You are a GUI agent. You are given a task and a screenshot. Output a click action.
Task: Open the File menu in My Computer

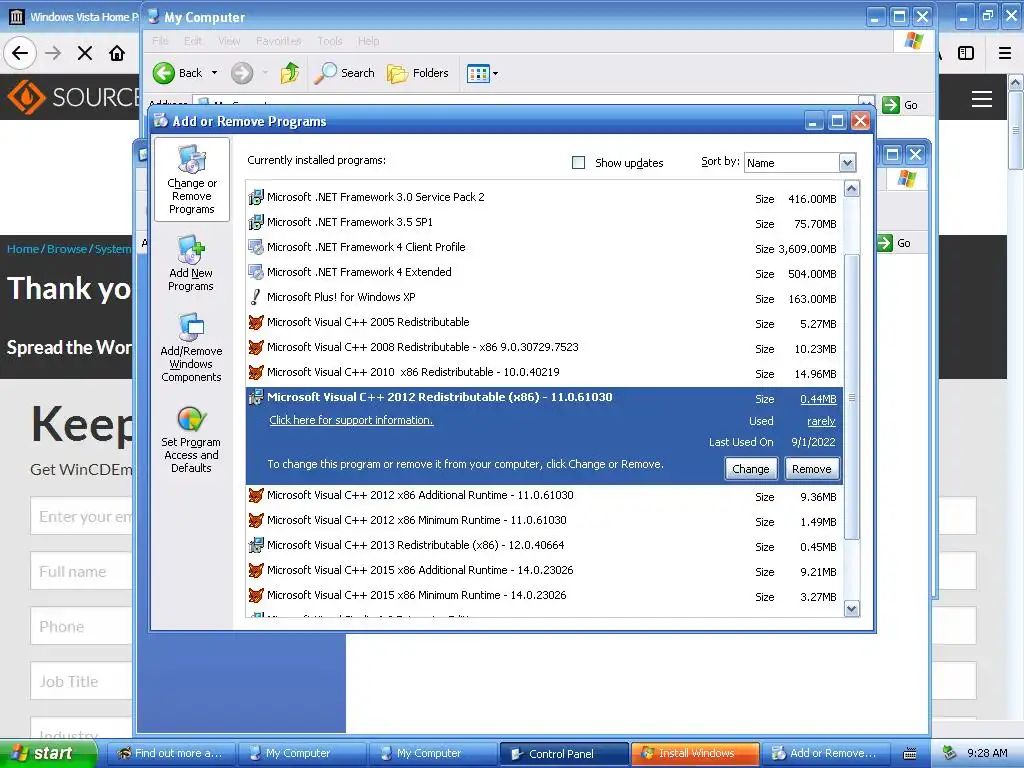tap(160, 41)
